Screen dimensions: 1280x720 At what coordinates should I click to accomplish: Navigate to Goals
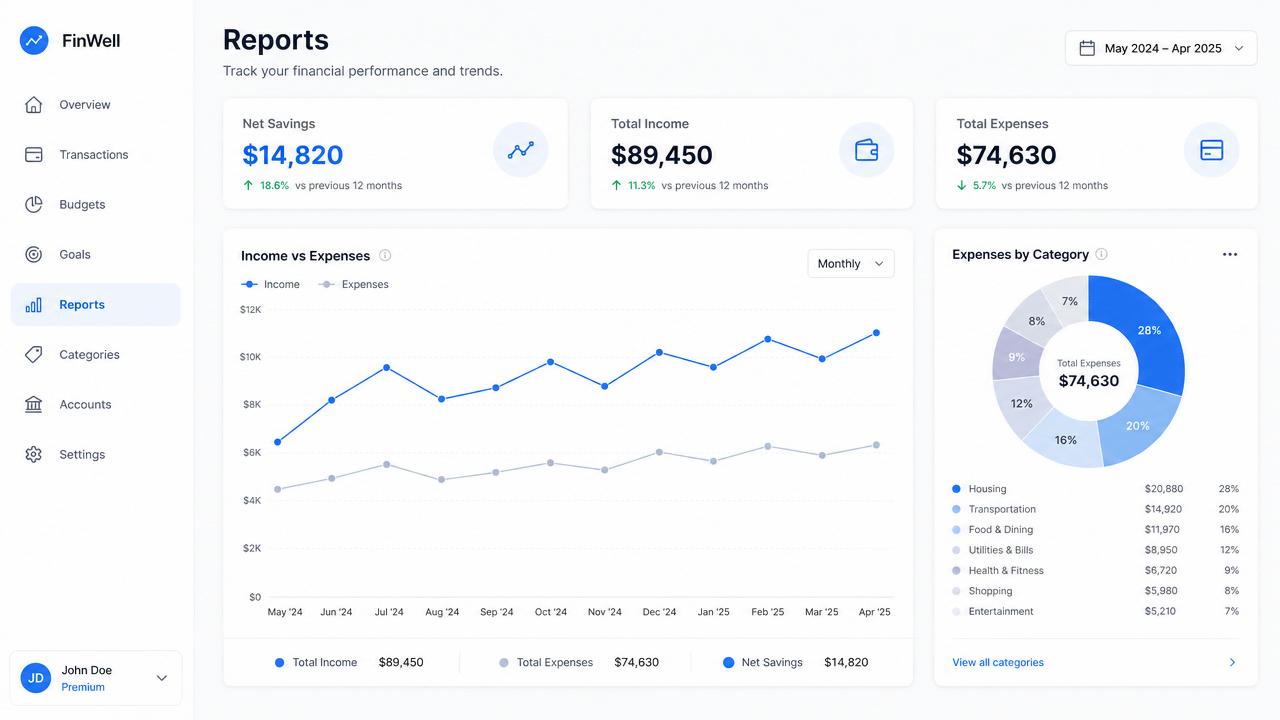coord(96,255)
